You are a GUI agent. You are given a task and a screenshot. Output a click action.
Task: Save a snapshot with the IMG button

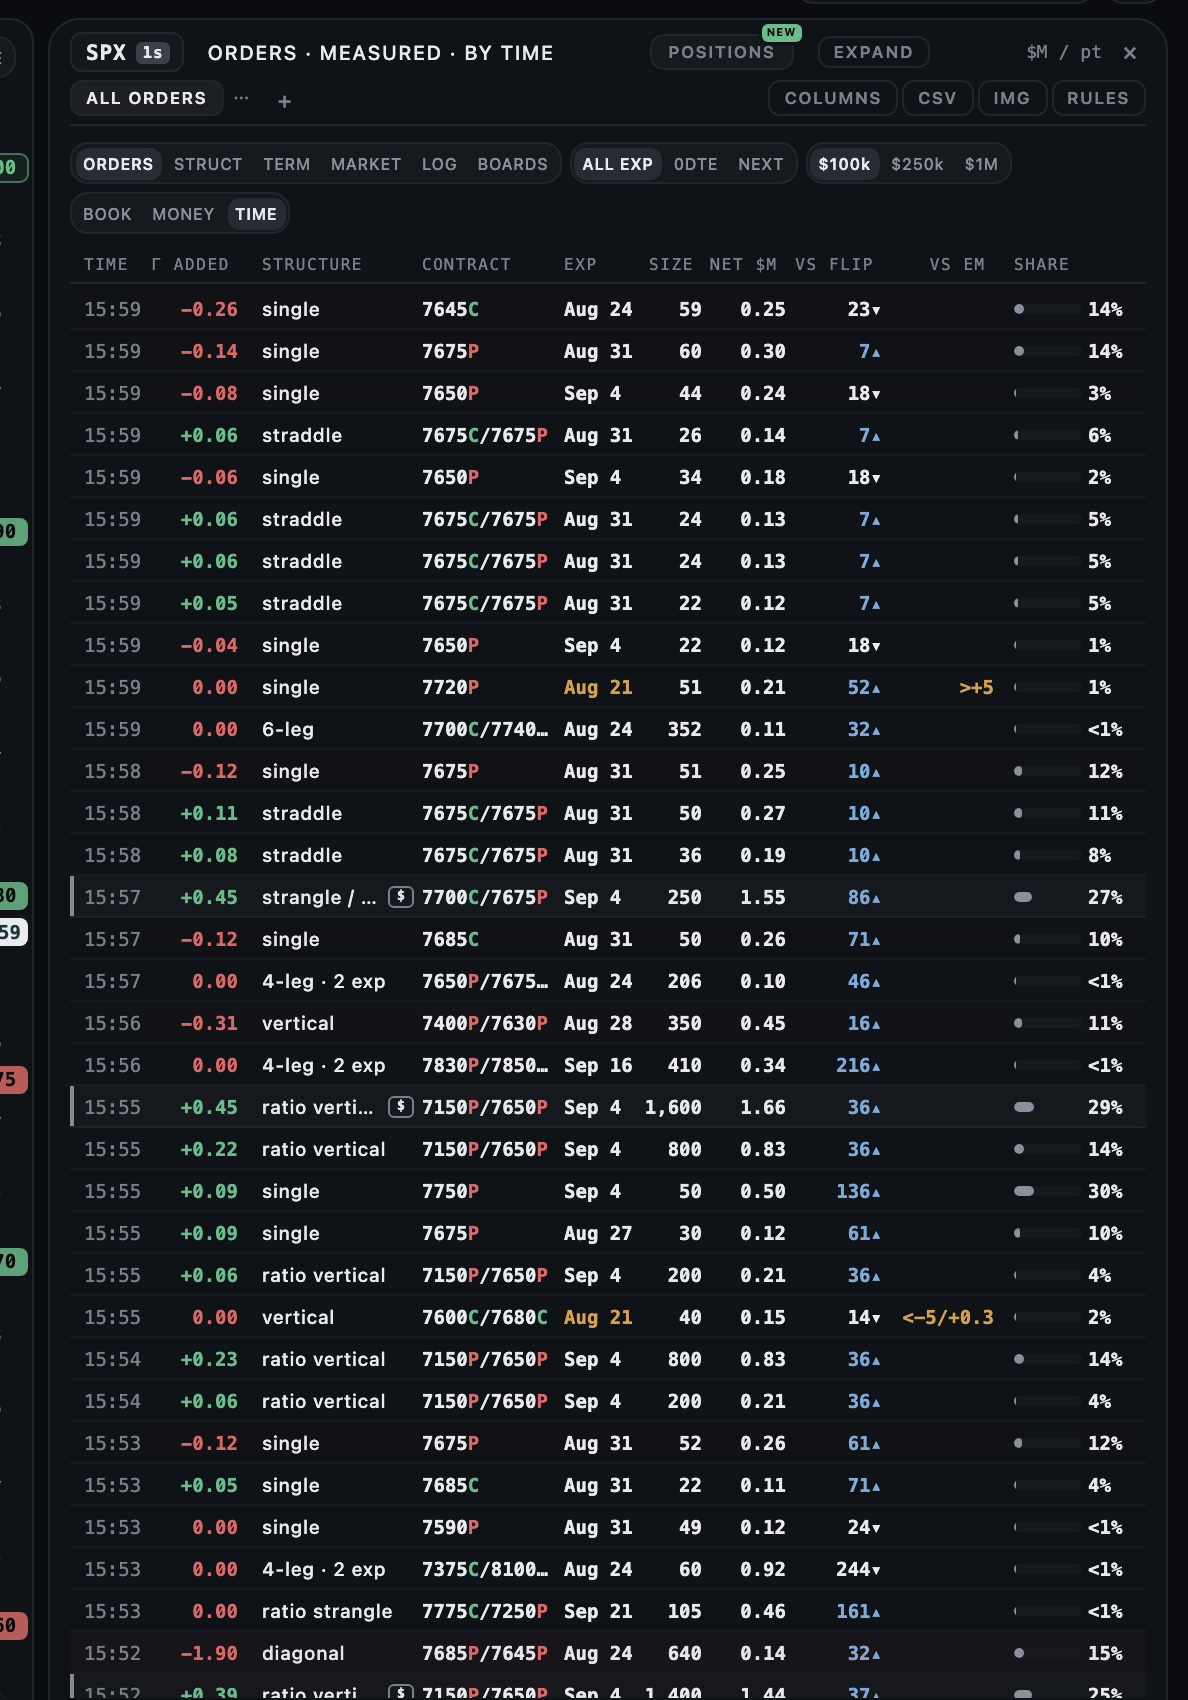1011,98
